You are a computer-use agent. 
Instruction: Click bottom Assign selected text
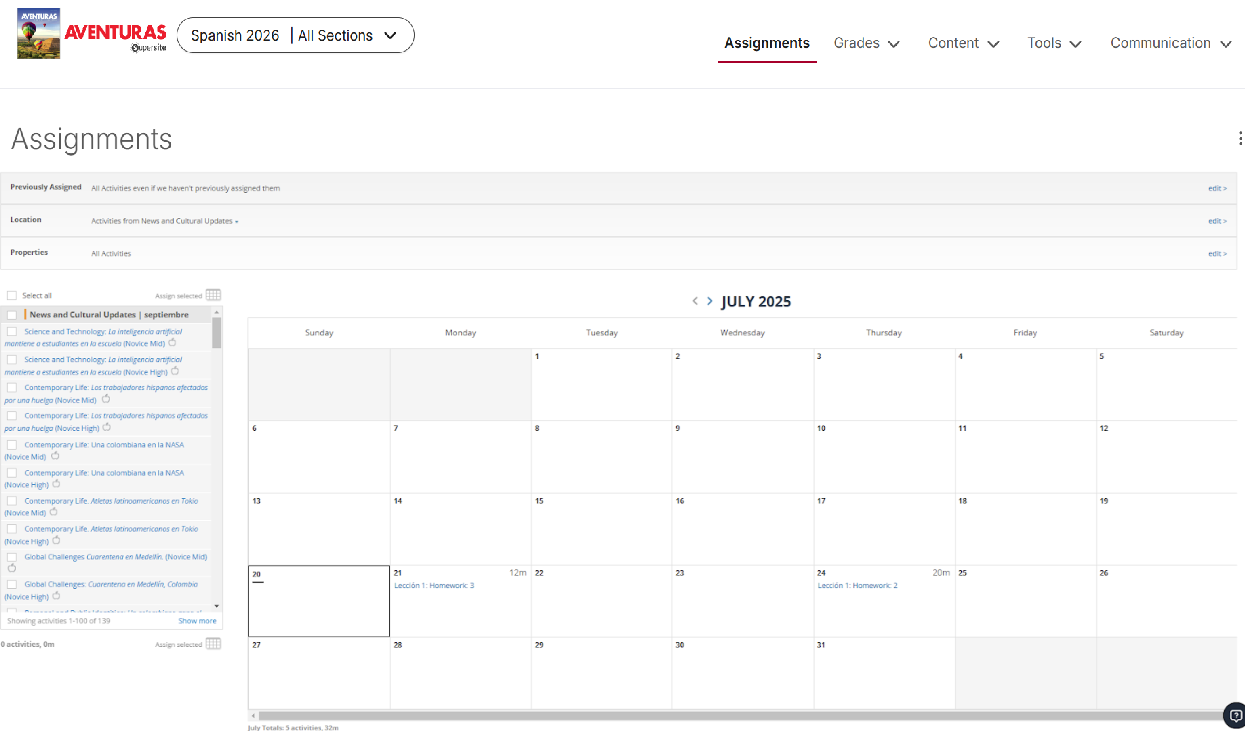coord(178,645)
